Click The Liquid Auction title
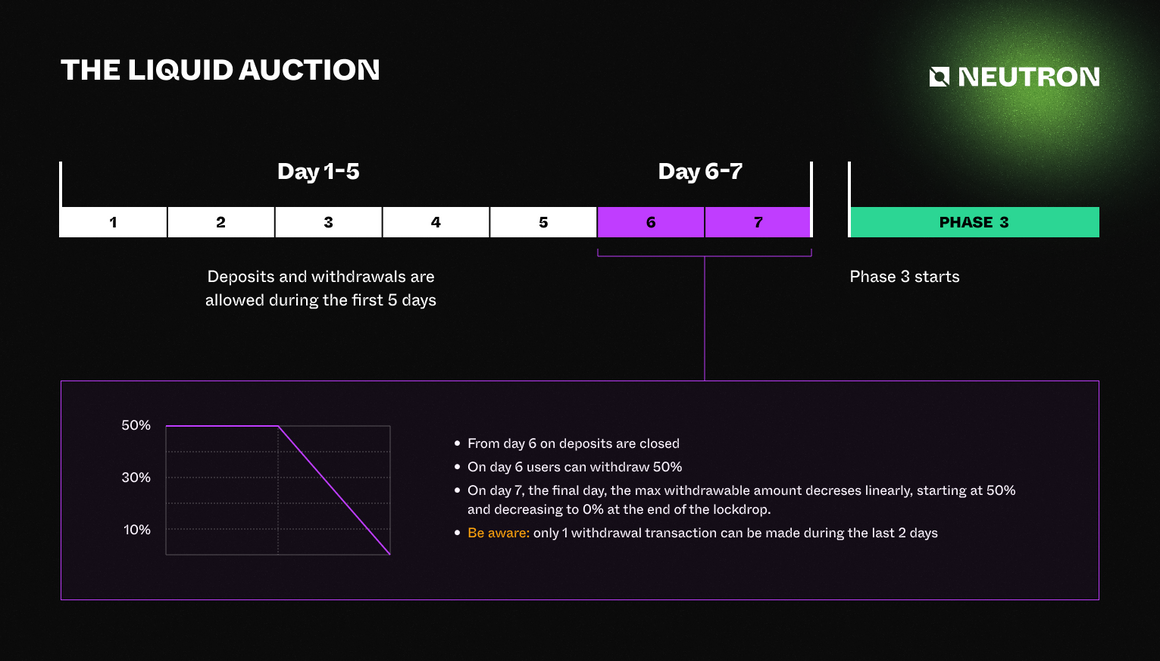 tap(220, 70)
